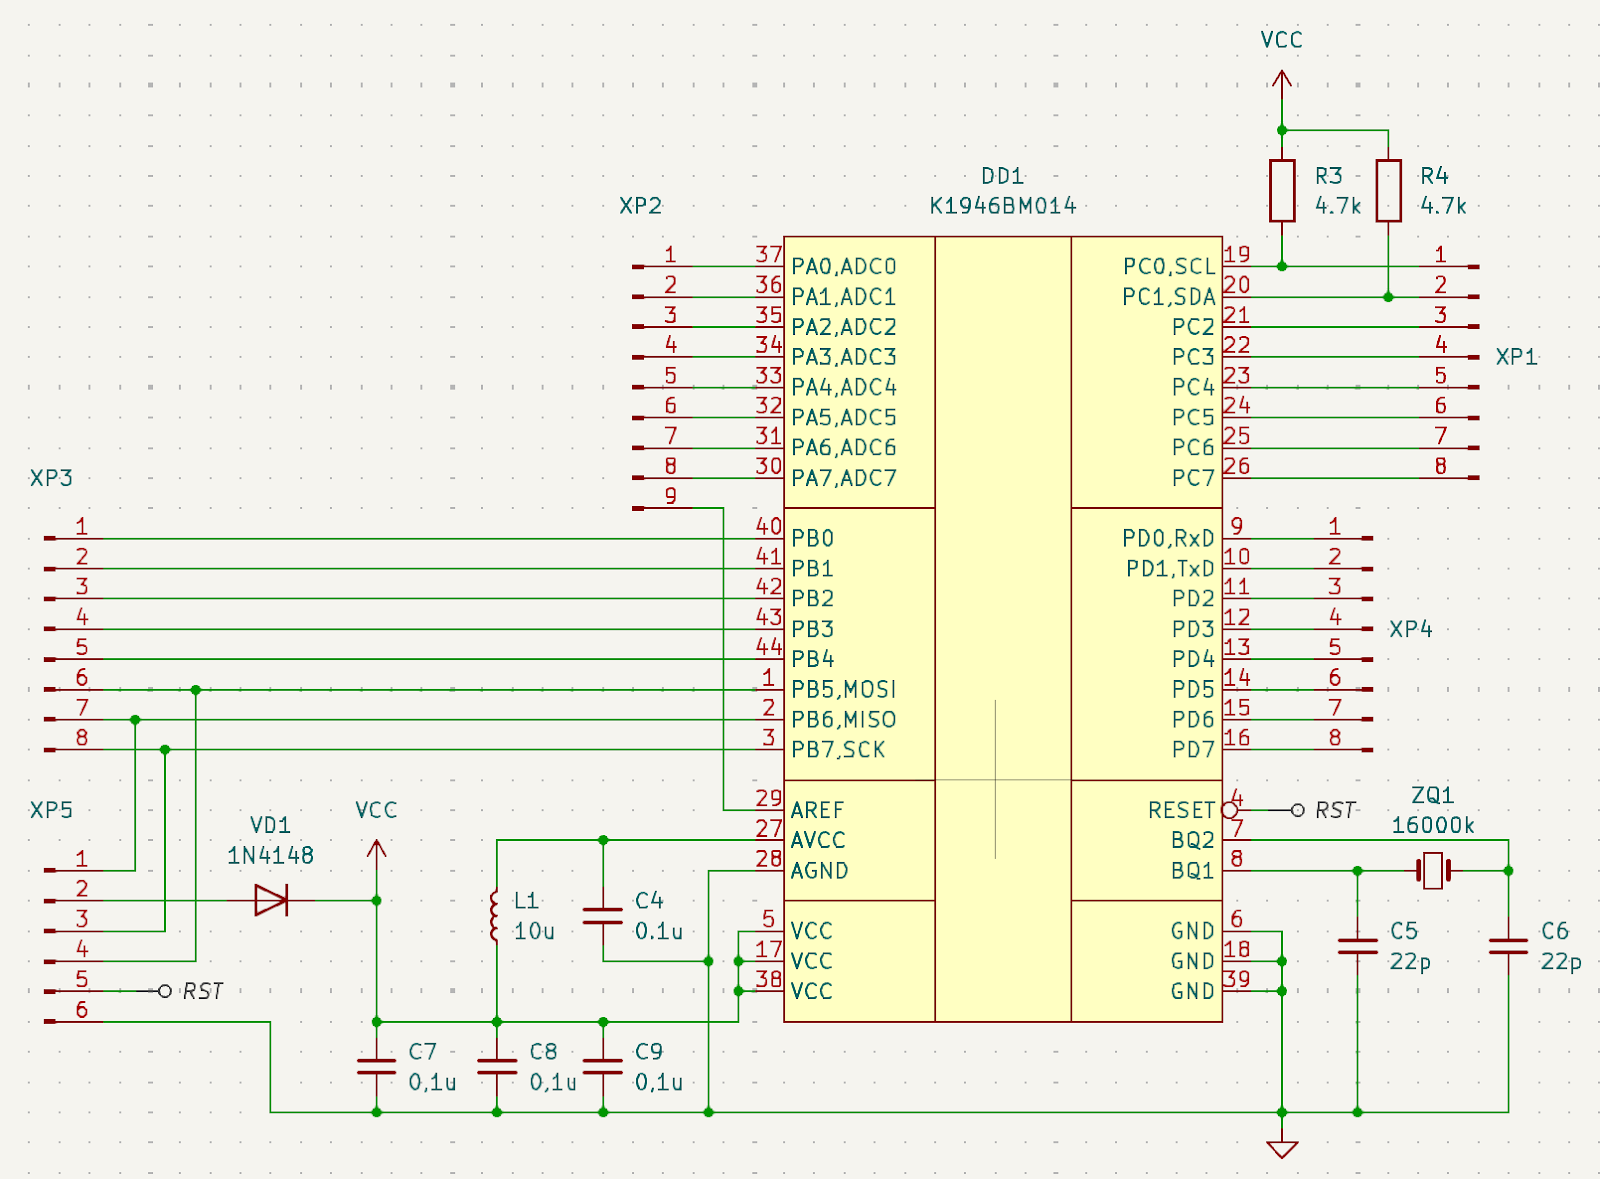Image resolution: width=1600 pixels, height=1179 pixels.
Task: Click the 16000k crystal value text
Action: pyautogui.click(x=1433, y=825)
